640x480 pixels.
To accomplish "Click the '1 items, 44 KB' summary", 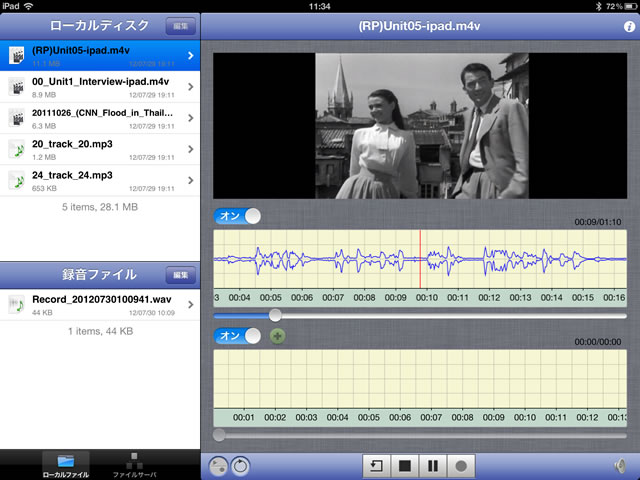I will (x=100, y=331).
